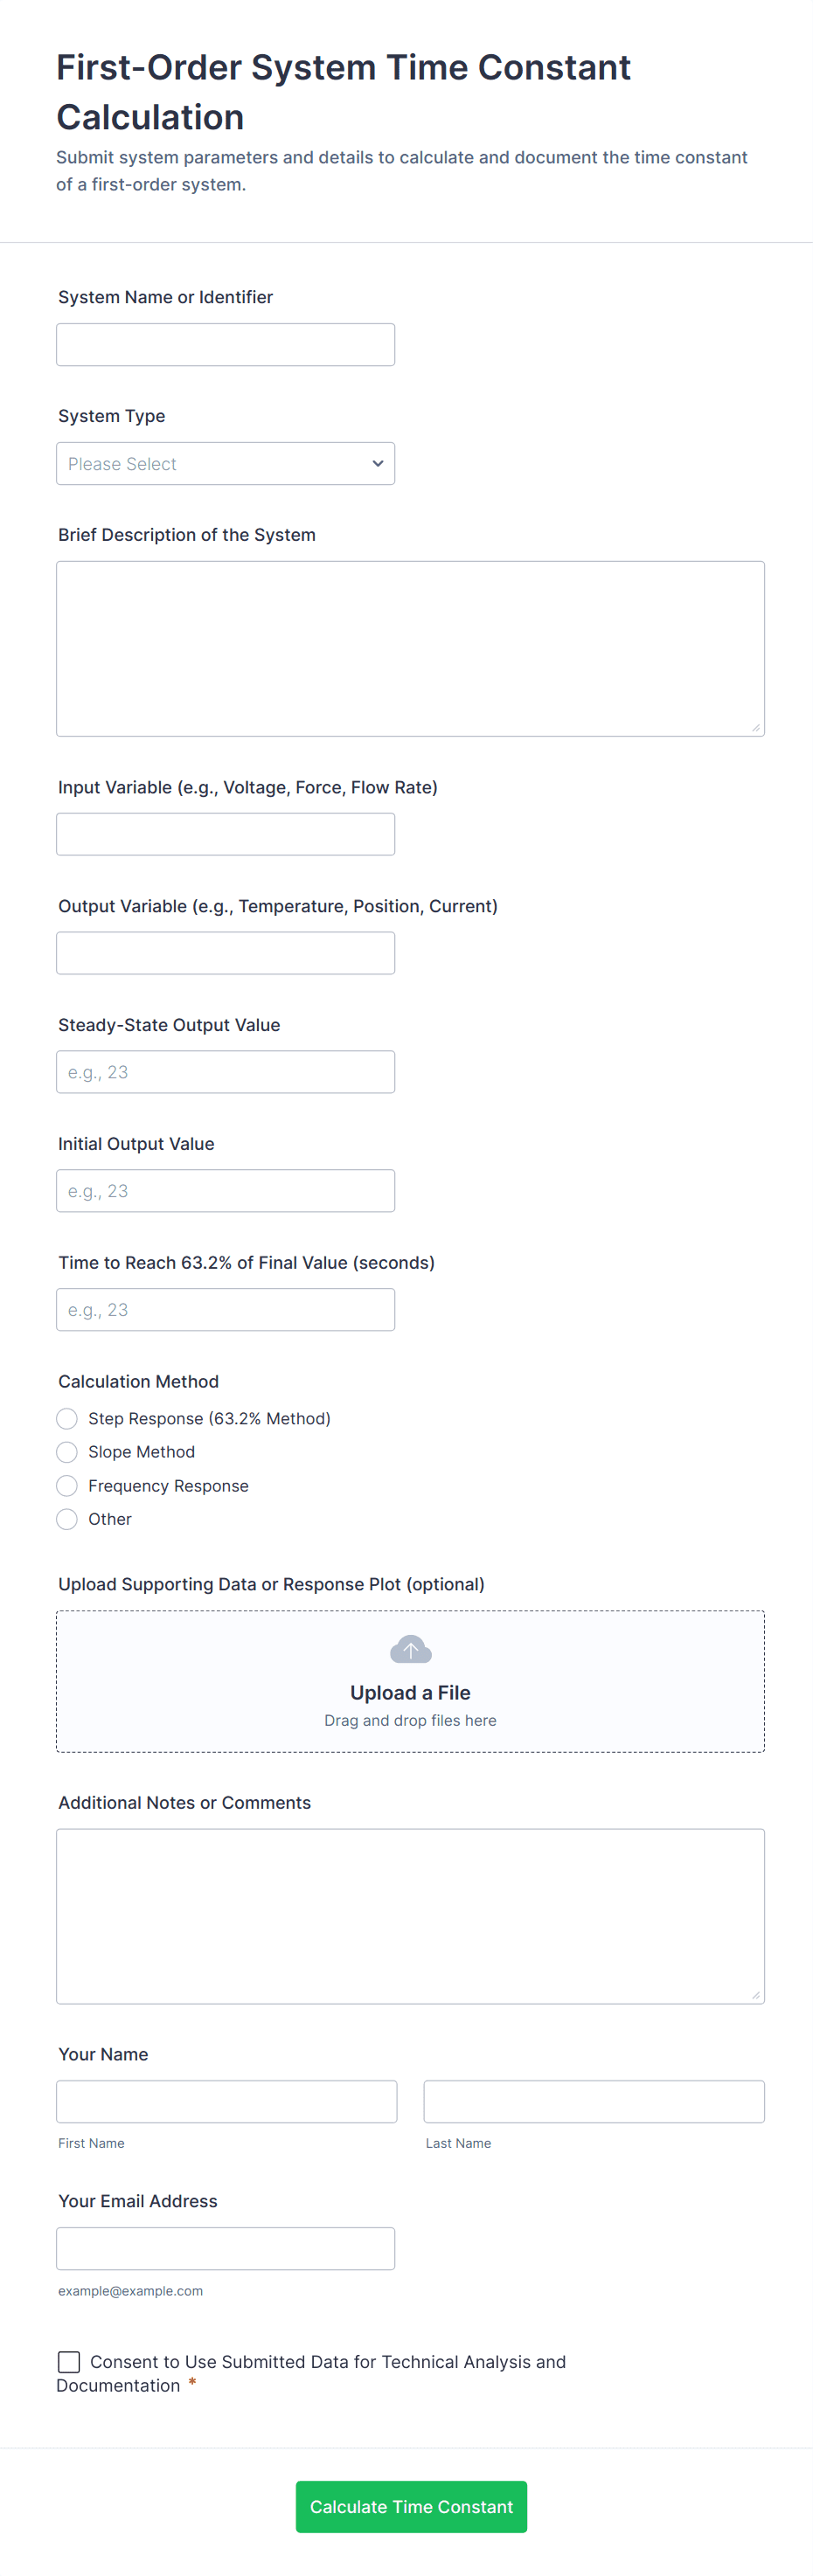Image resolution: width=813 pixels, height=2576 pixels.
Task: Click the Input Variable text field
Action: point(225,834)
